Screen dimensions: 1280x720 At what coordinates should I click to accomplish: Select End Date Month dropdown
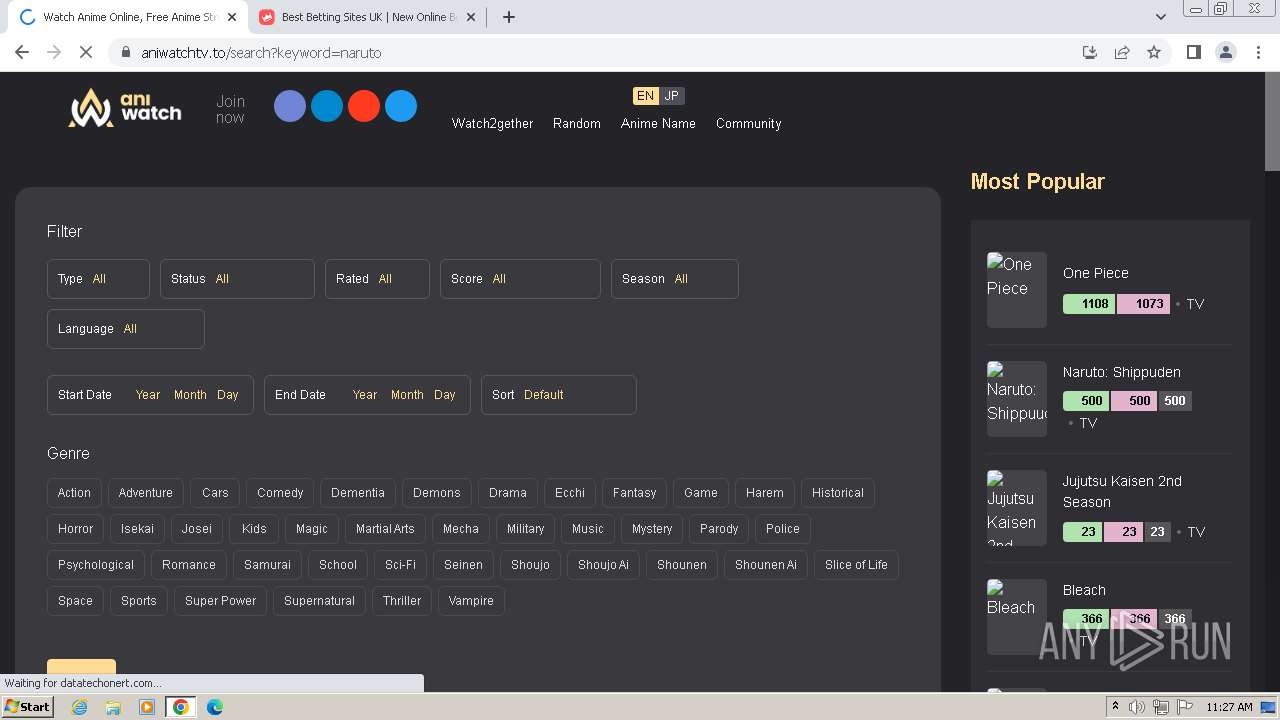coord(407,395)
